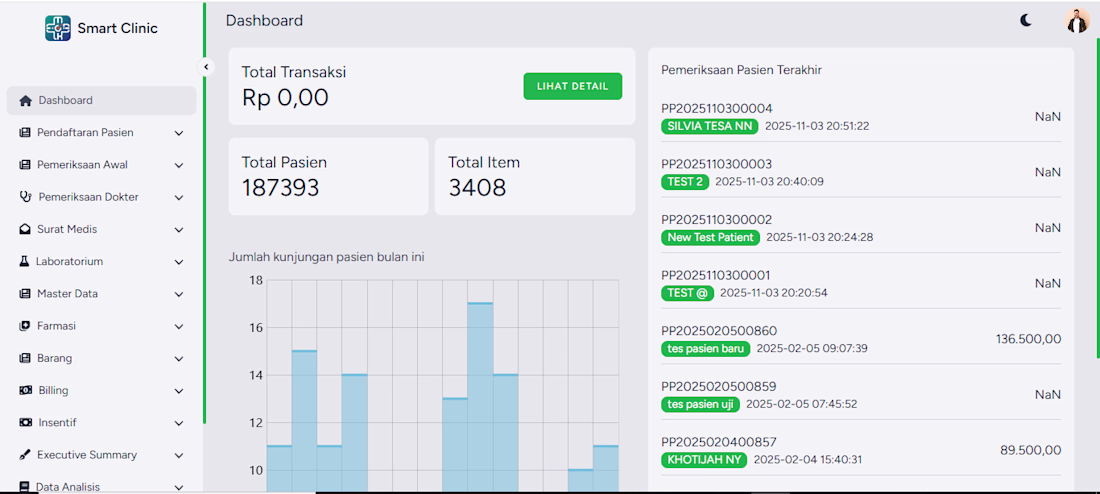Select examination ID PP2025020500860
Viewport: 1100px width, 494px height.
[719, 331]
